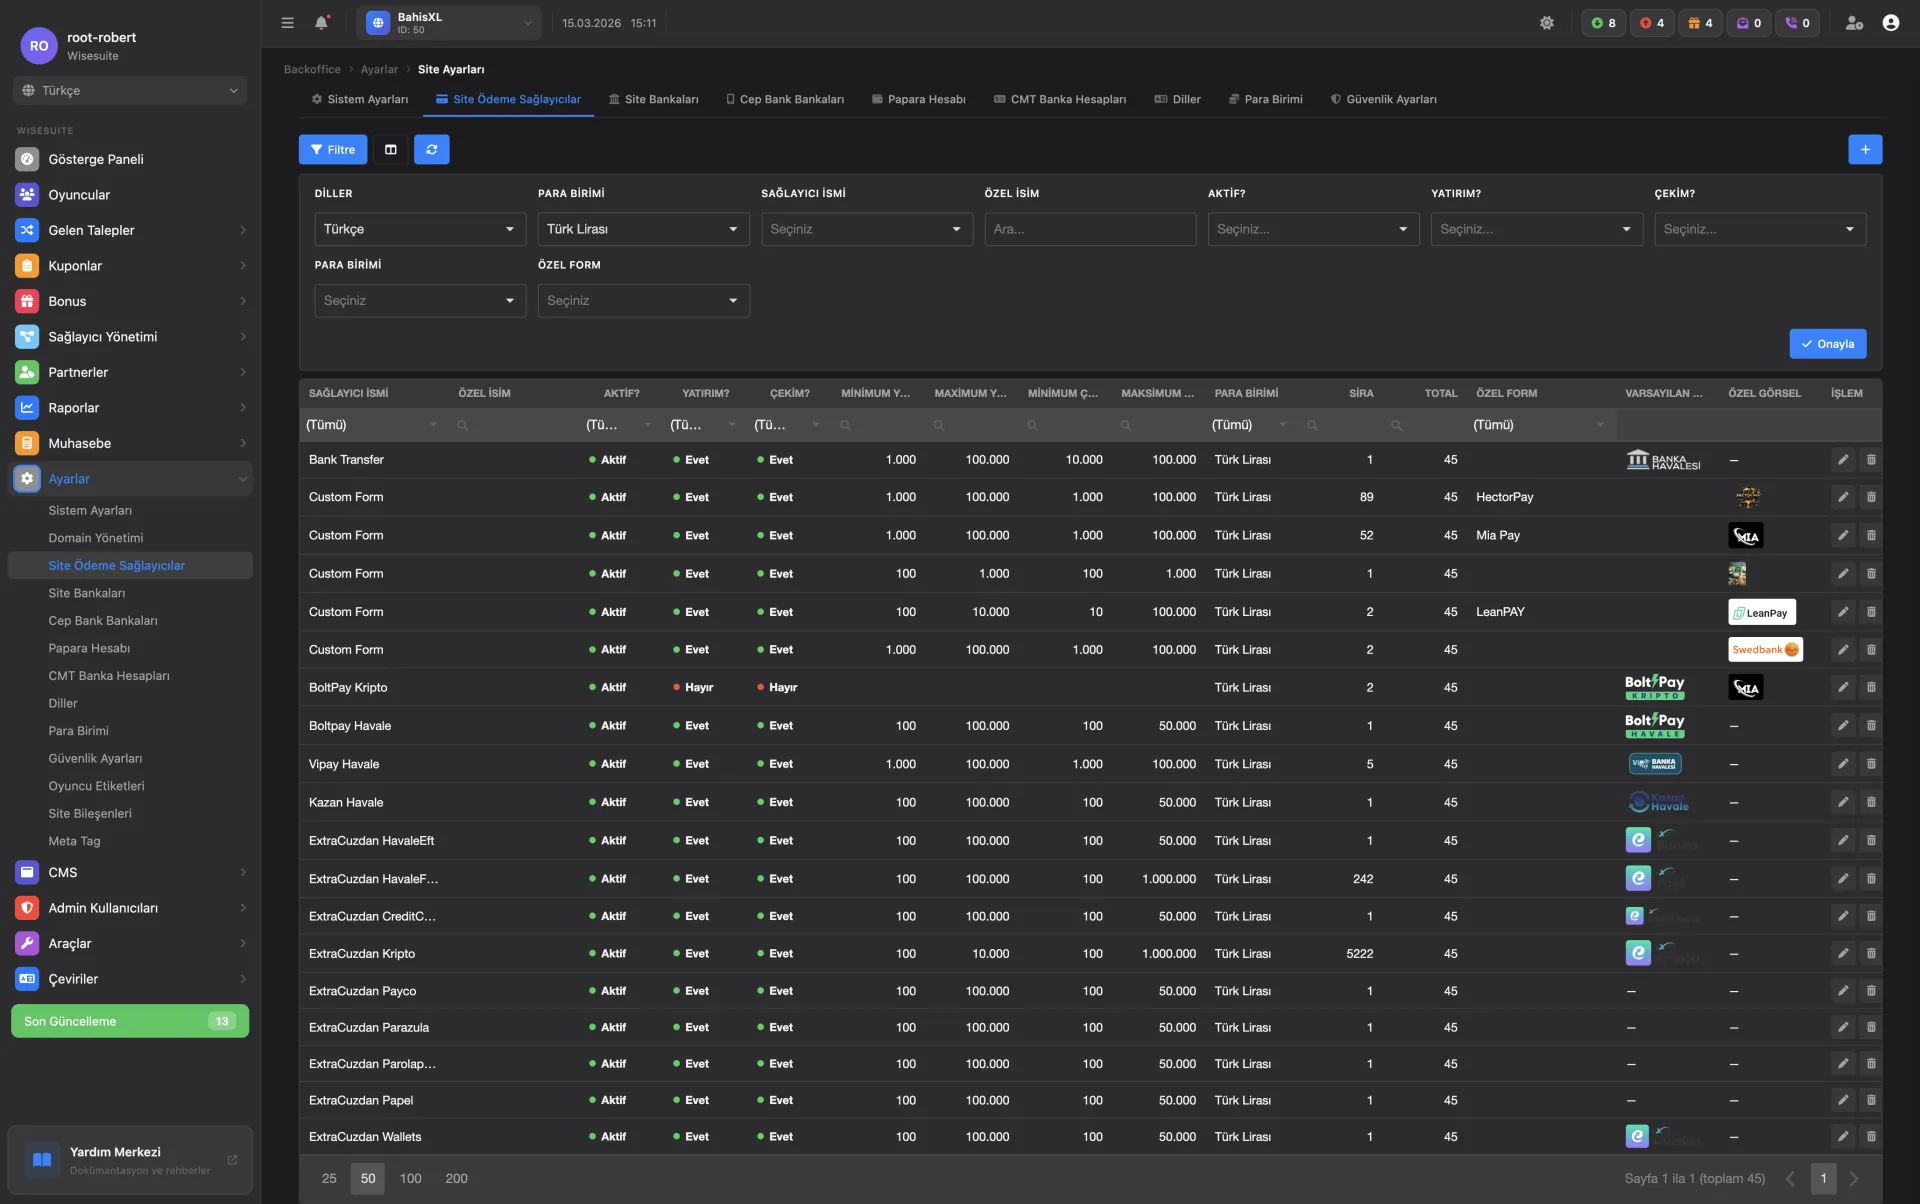
Task: Click the user profile avatar icon
Action: pos(1890,23)
